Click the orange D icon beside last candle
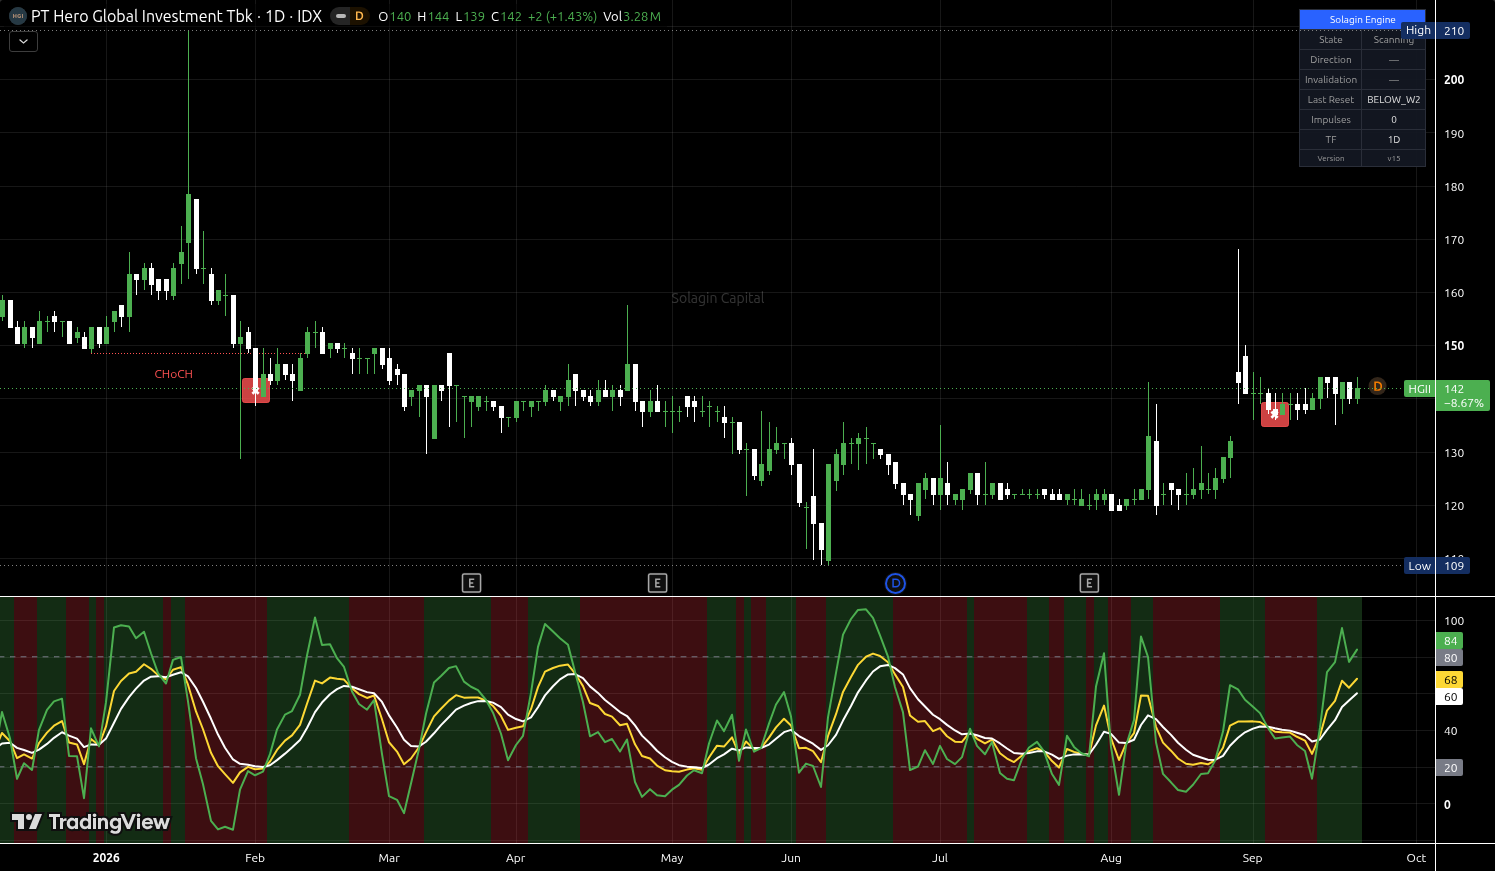The image size is (1495, 871). click(x=1377, y=386)
